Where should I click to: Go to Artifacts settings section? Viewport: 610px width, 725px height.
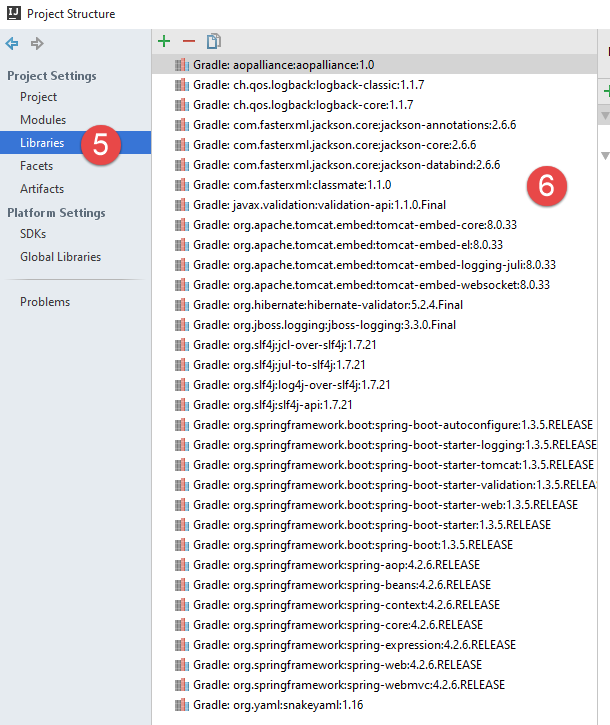tap(42, 189)
